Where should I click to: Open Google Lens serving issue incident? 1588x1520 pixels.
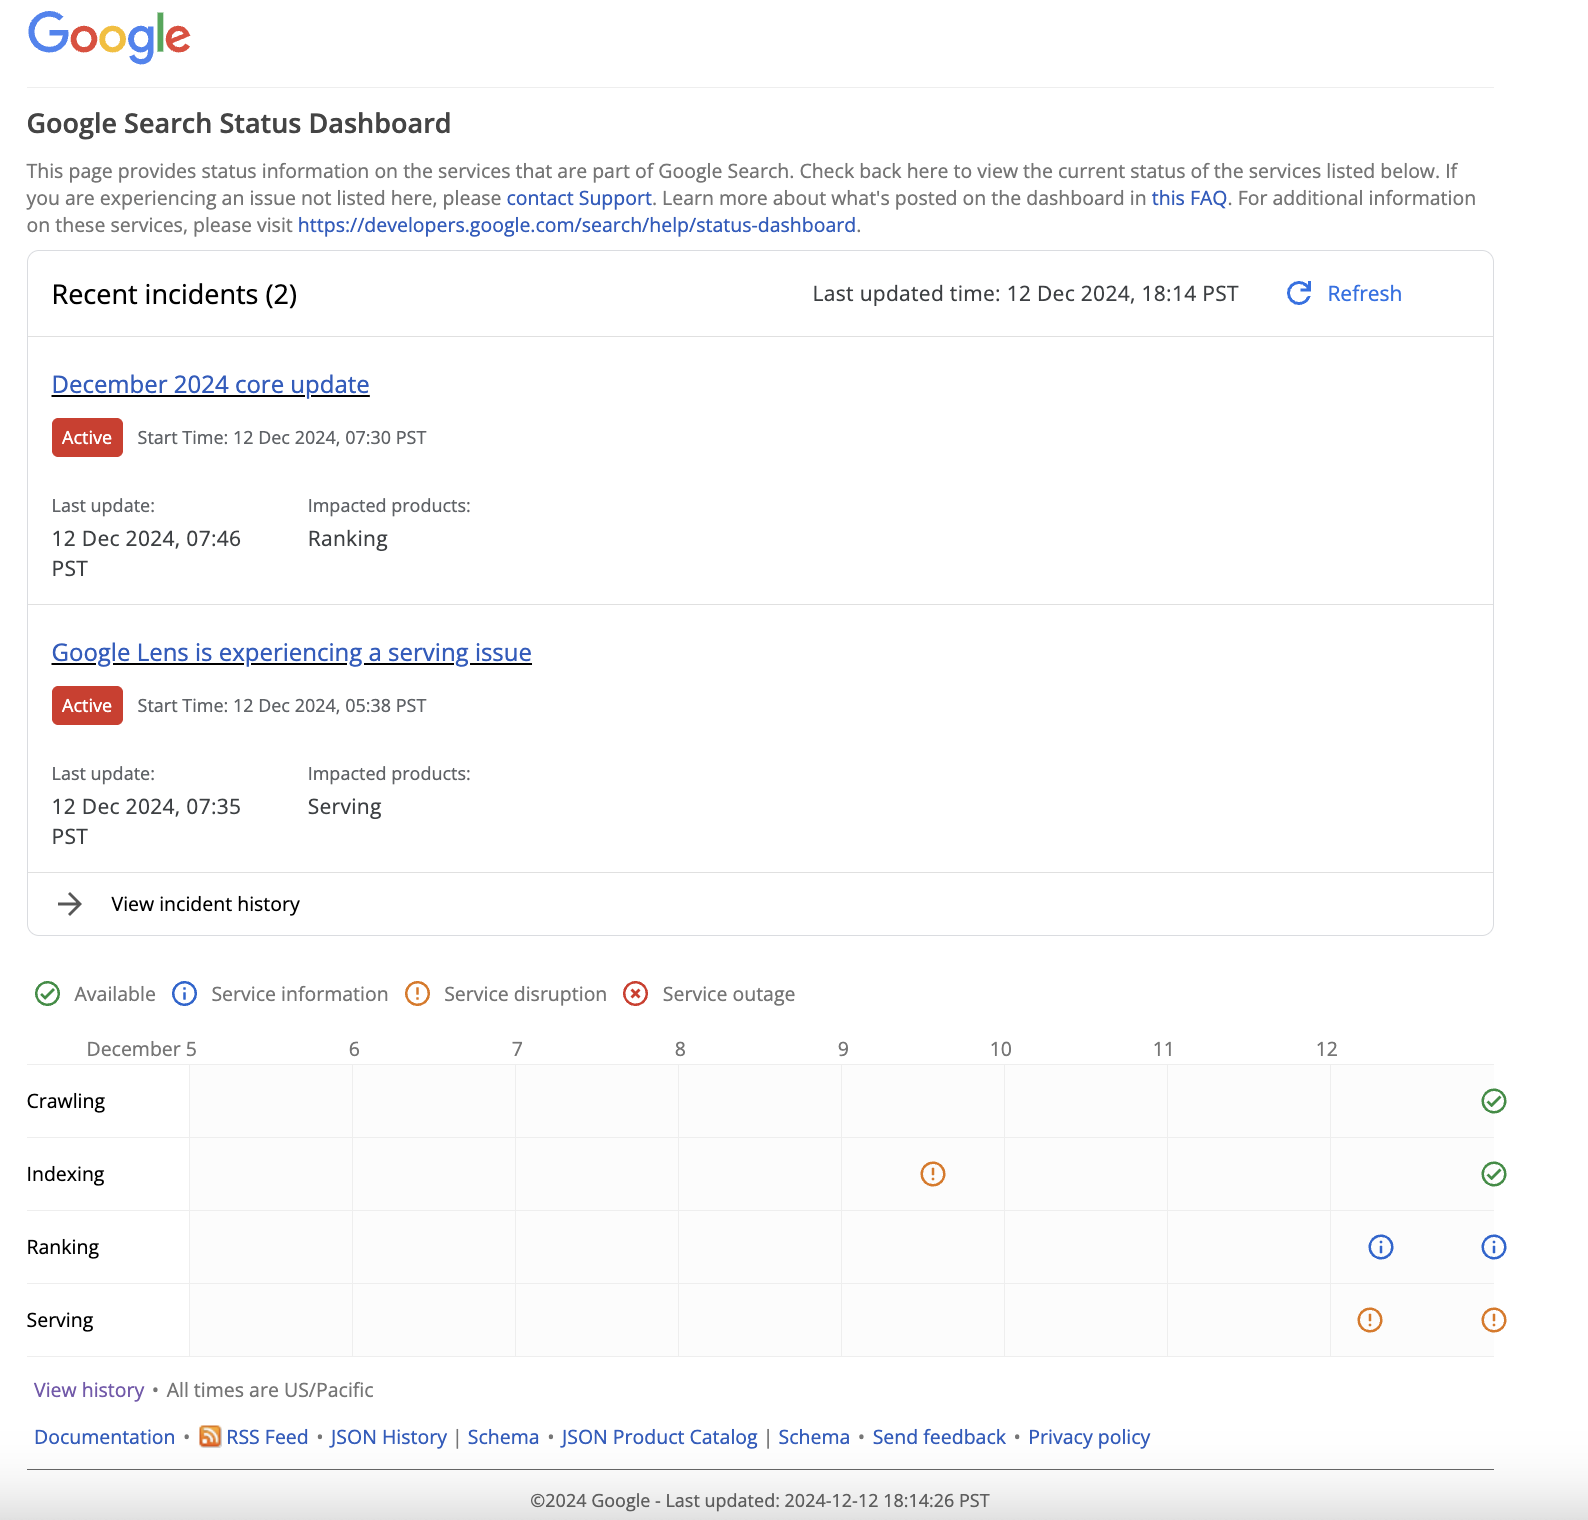[x=292, y=653]
